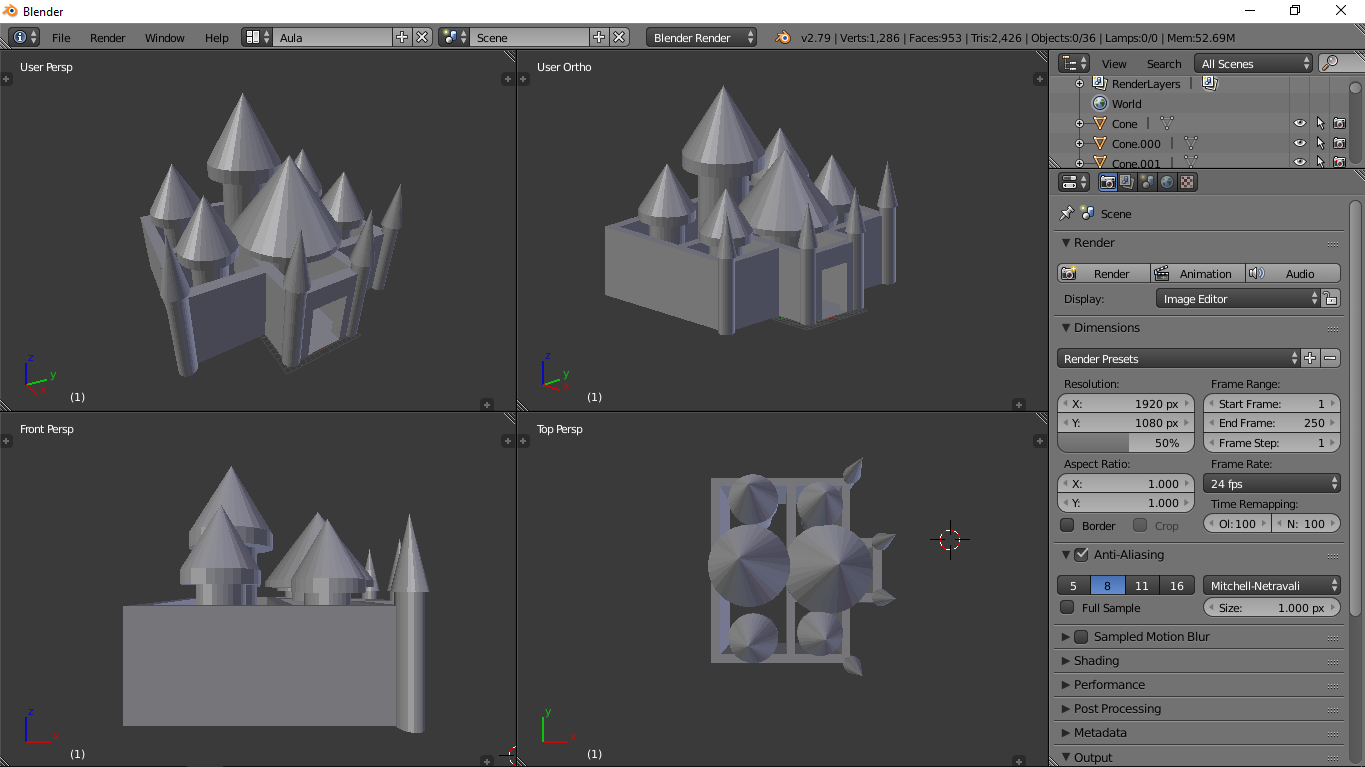Screen dimensions: 1365x767
Task: Enable the Border checkbox
Action: (1067, 525)
